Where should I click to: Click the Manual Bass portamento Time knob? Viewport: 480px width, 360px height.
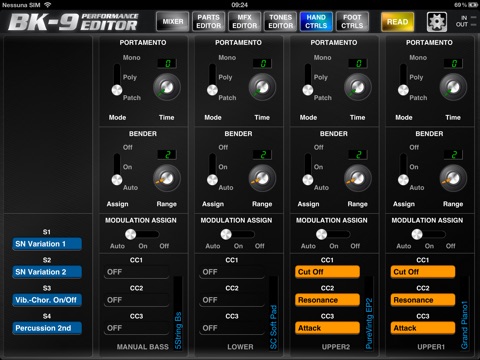167,87
